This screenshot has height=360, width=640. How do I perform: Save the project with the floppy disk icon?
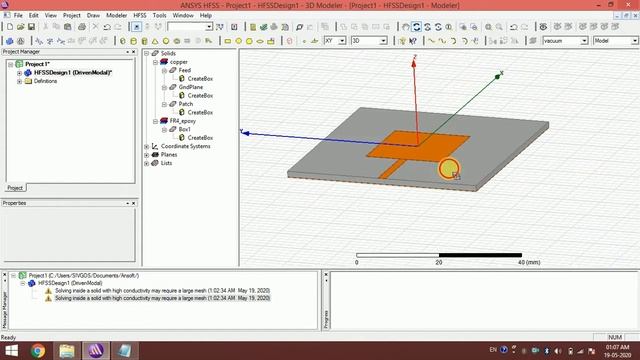31,27
